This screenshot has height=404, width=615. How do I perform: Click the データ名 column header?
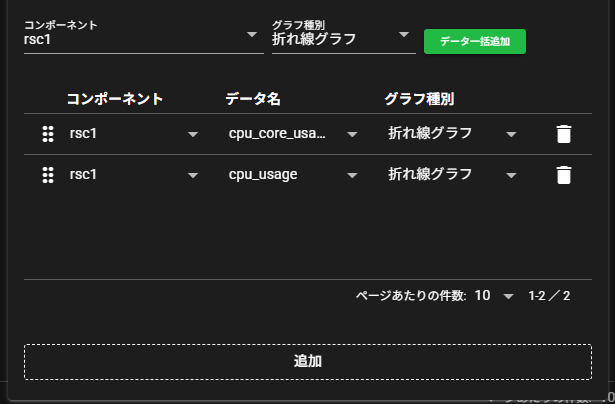click(x=253, y=99)
